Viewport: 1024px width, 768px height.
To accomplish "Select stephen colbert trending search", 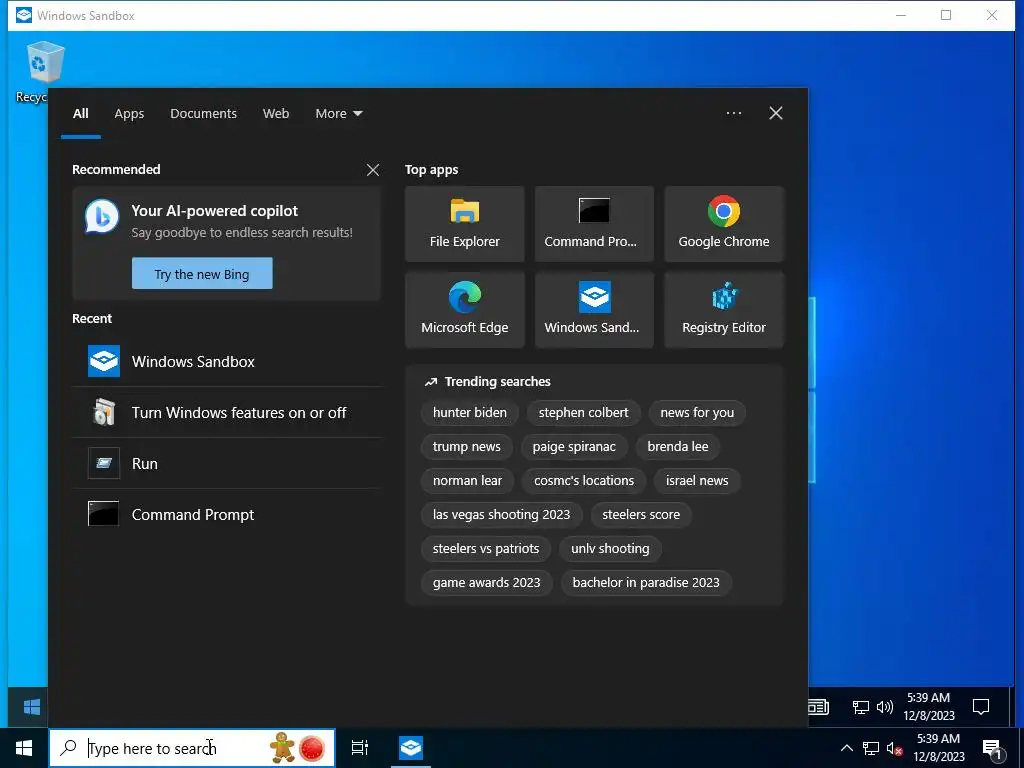I will [x=583, y=413].
